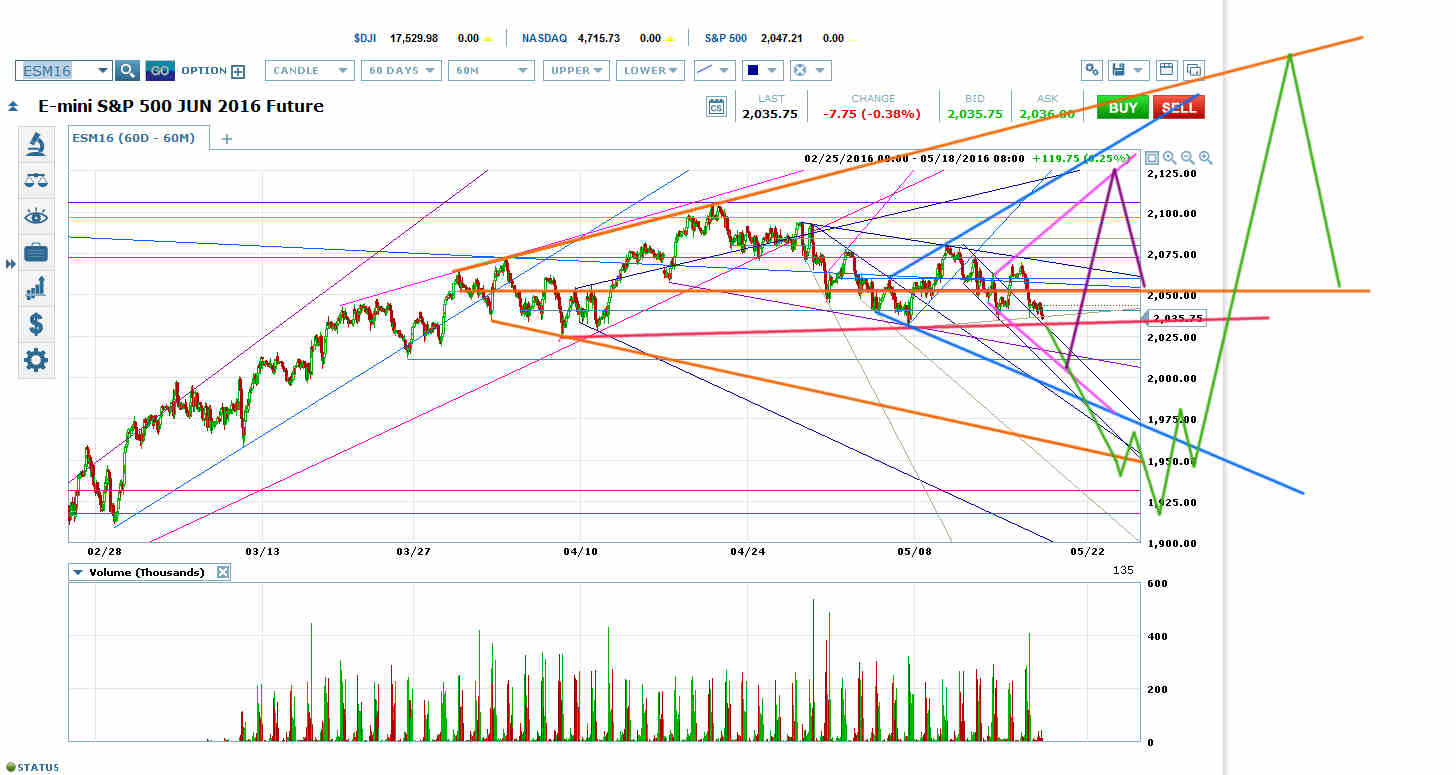1456x775 pixels.
Task: Click the GO button
Action: [159, 70]
